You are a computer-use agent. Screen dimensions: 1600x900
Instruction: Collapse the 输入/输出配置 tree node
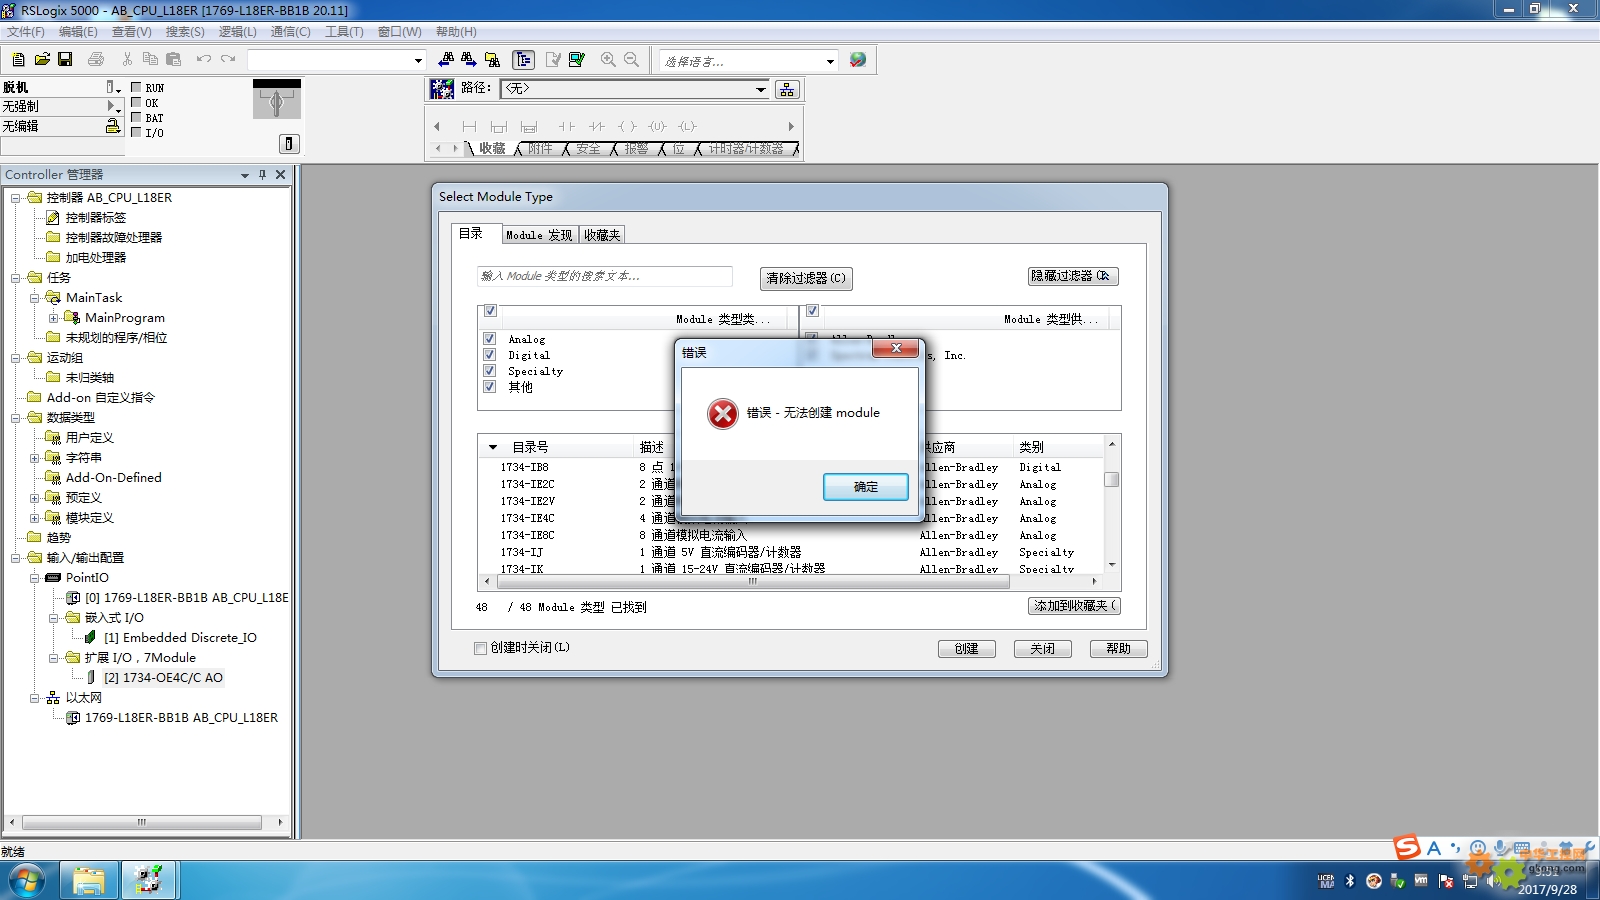(x=16, y=558)
